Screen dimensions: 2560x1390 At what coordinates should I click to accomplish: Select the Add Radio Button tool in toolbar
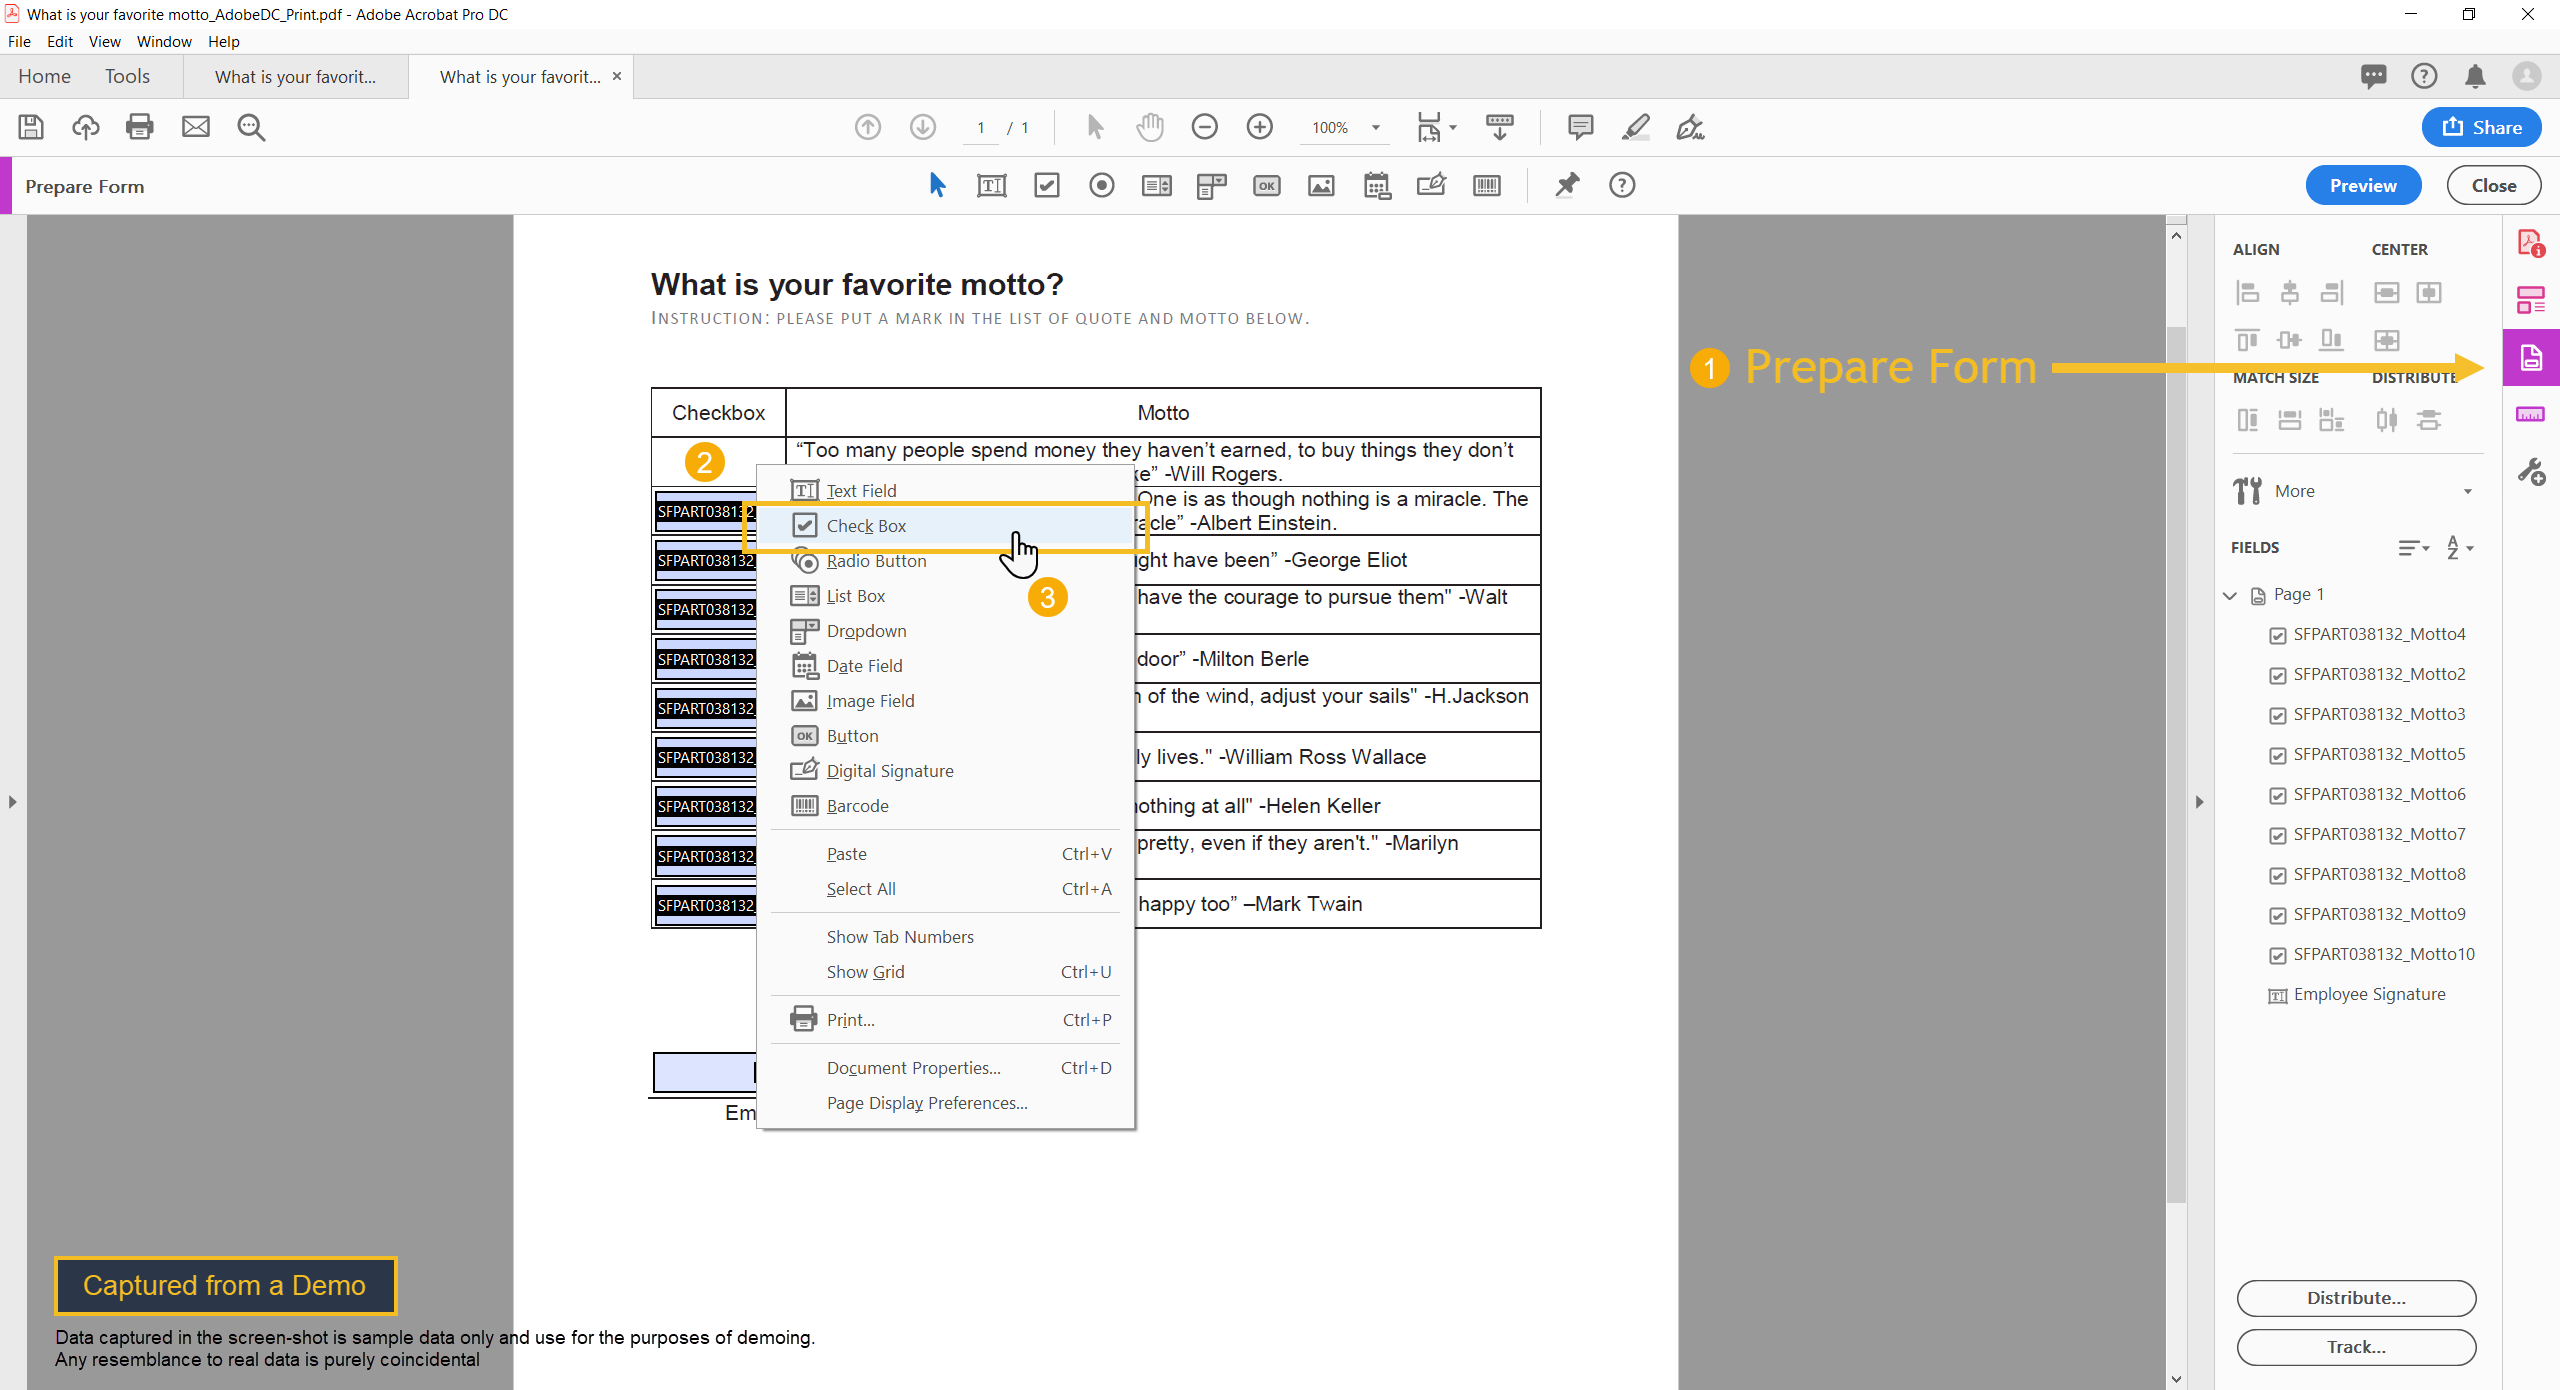[x=1102, y=185]
